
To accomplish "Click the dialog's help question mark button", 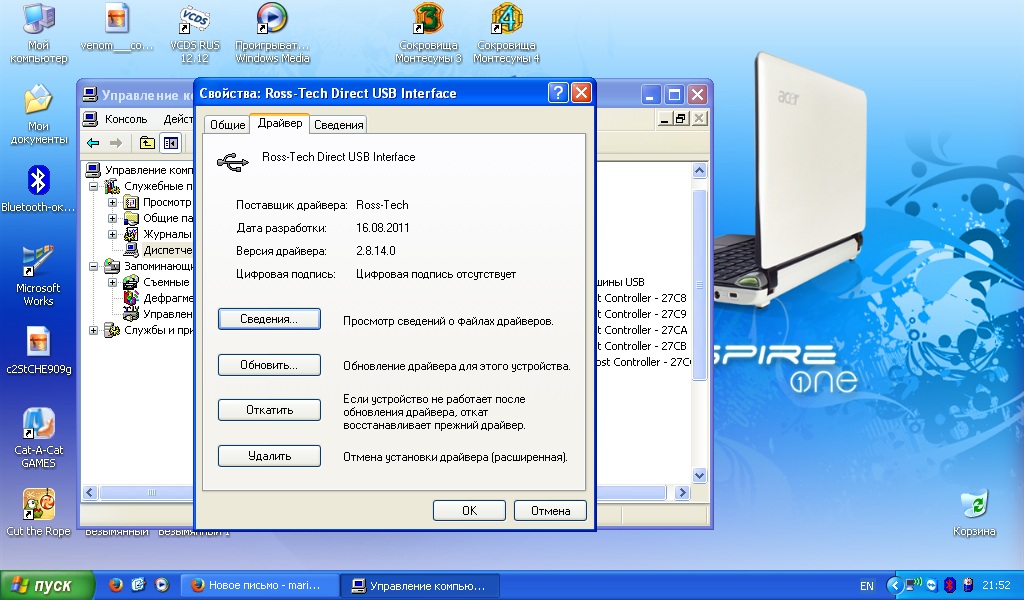I will [558, 93].
